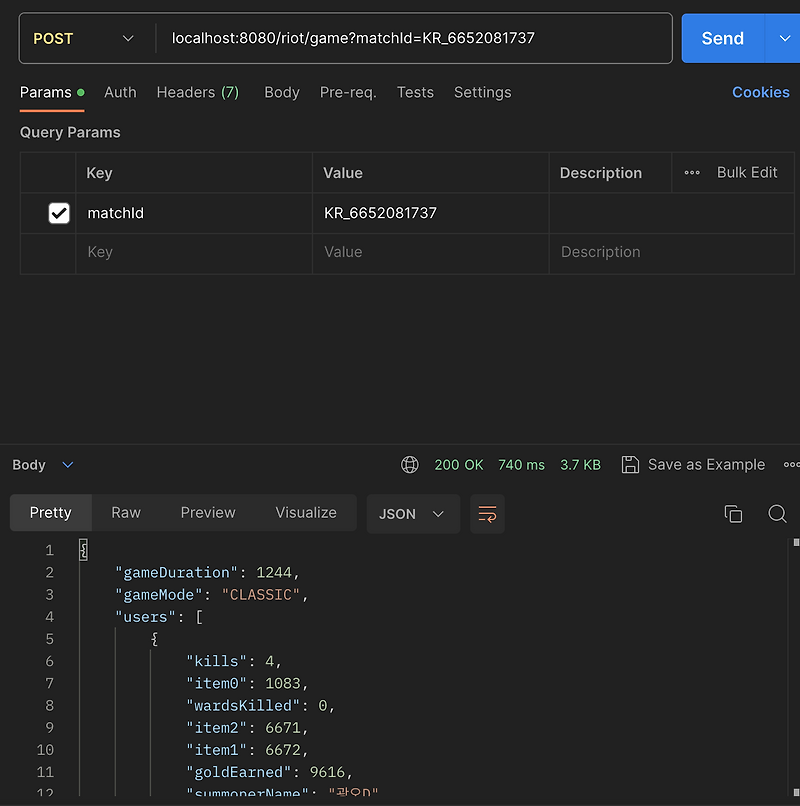Select the Preview view tab
Image resolution: width=800 pixels, height=806 pixels.
[208, 512]
